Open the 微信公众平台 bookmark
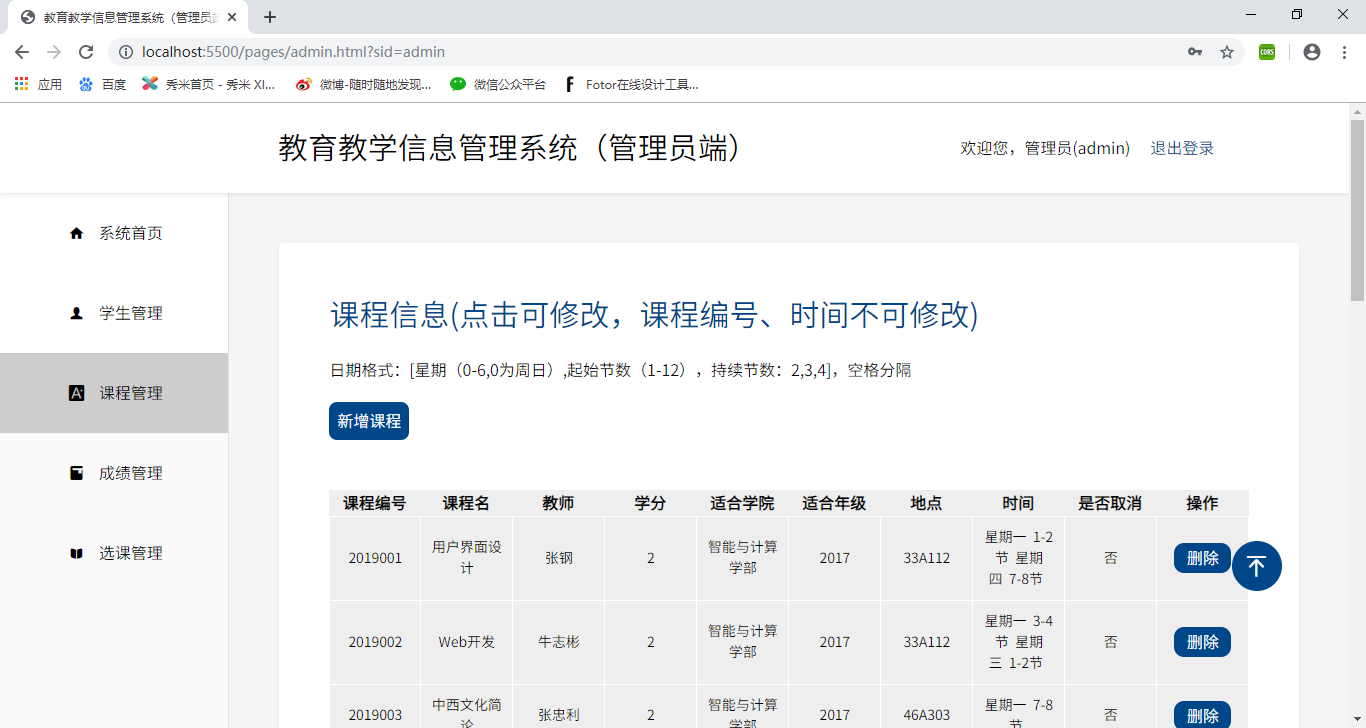The width and height of the screenshot is (1366, 728). click(x=498, y=85)
